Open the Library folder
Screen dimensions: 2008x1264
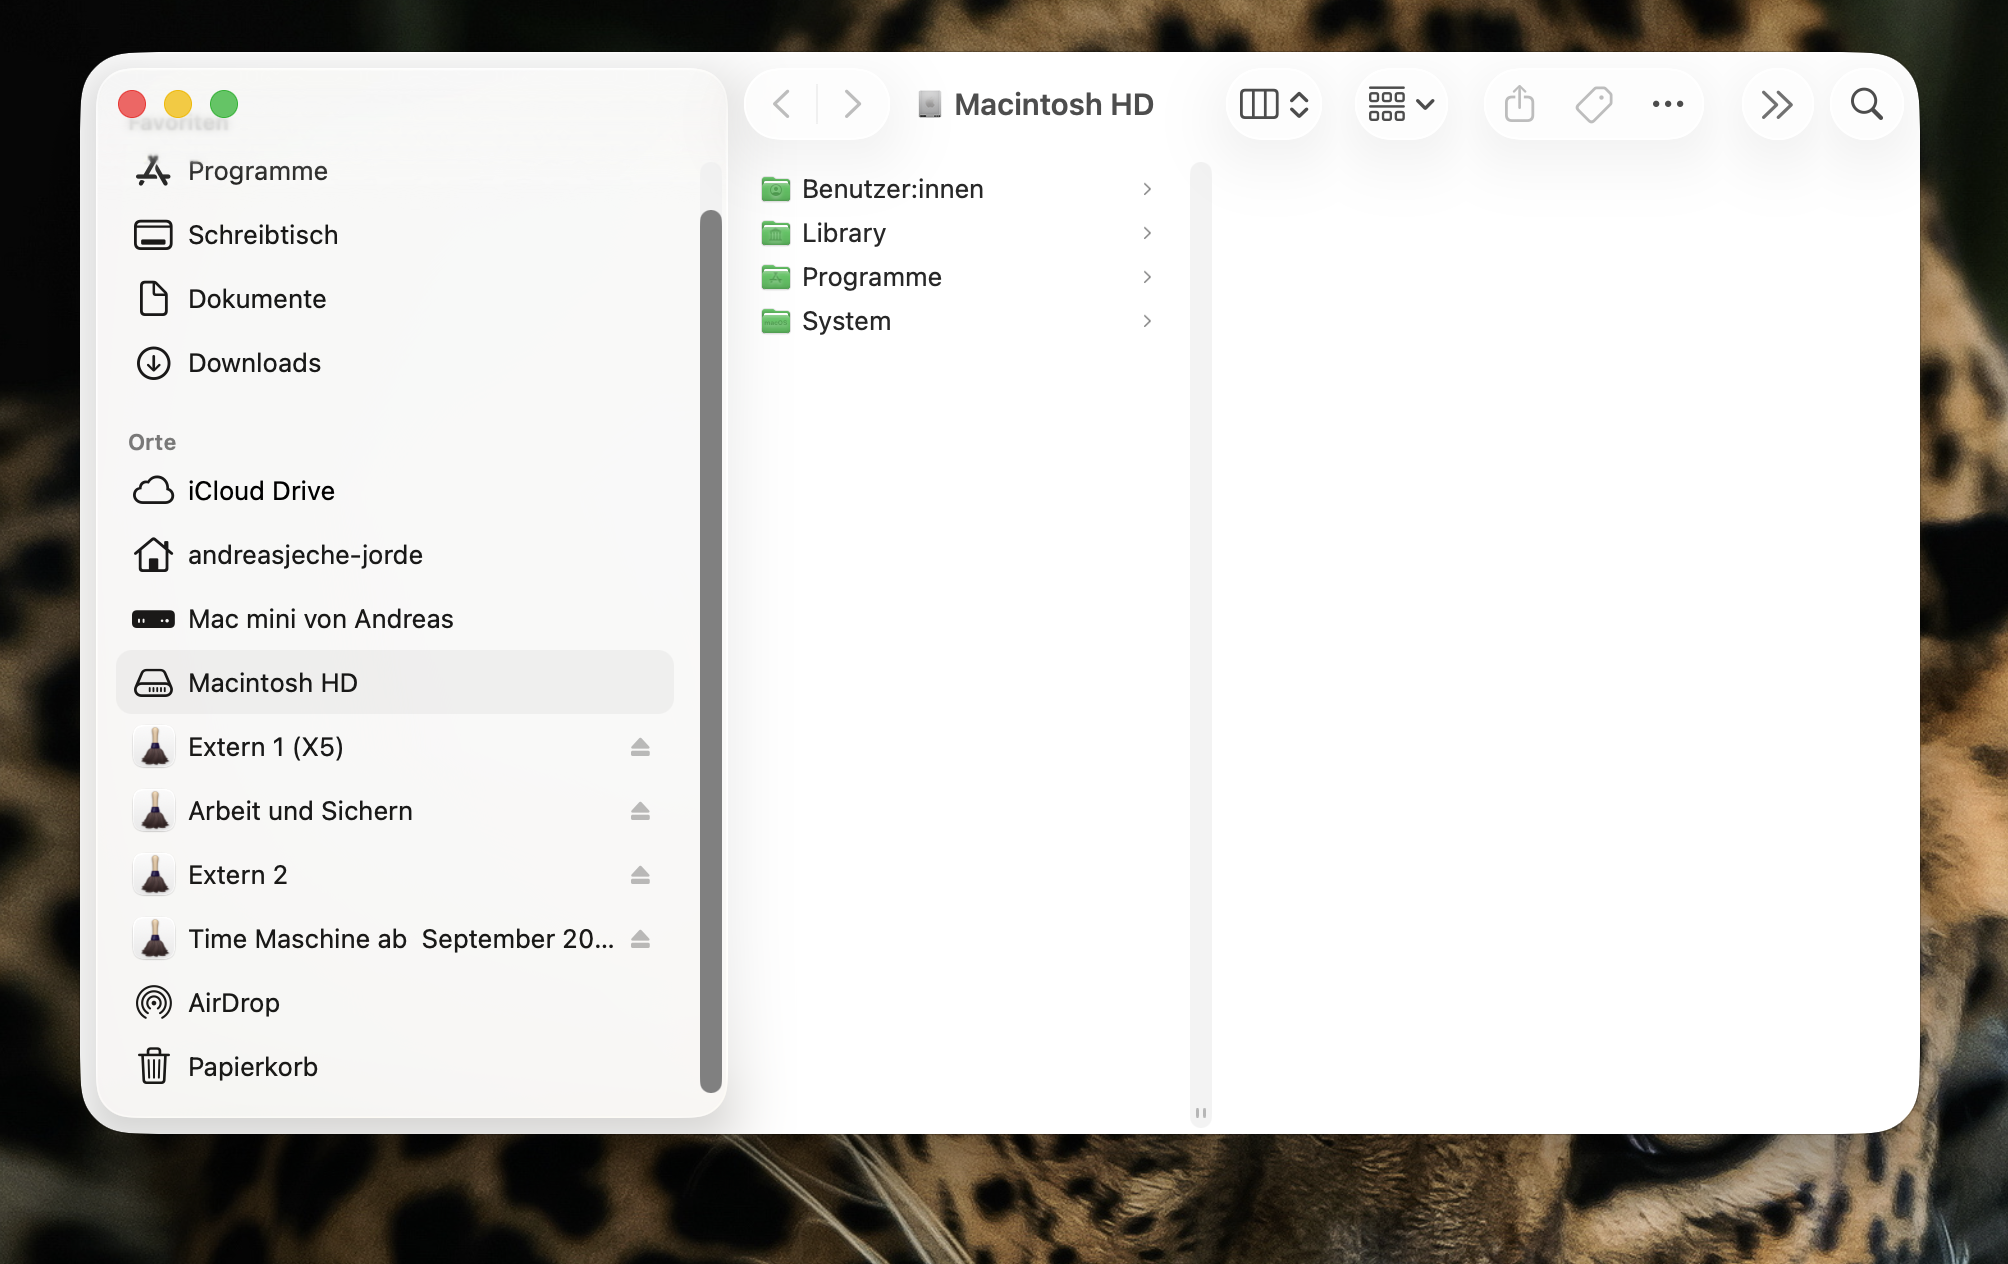point(843,233)
